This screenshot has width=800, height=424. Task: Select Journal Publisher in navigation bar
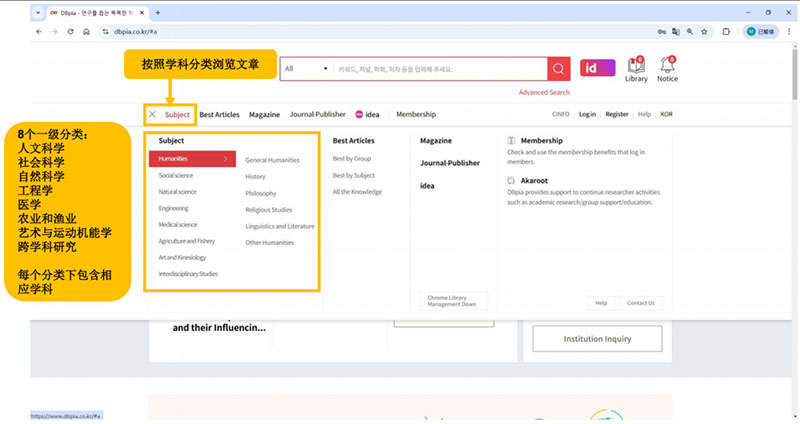317,114
